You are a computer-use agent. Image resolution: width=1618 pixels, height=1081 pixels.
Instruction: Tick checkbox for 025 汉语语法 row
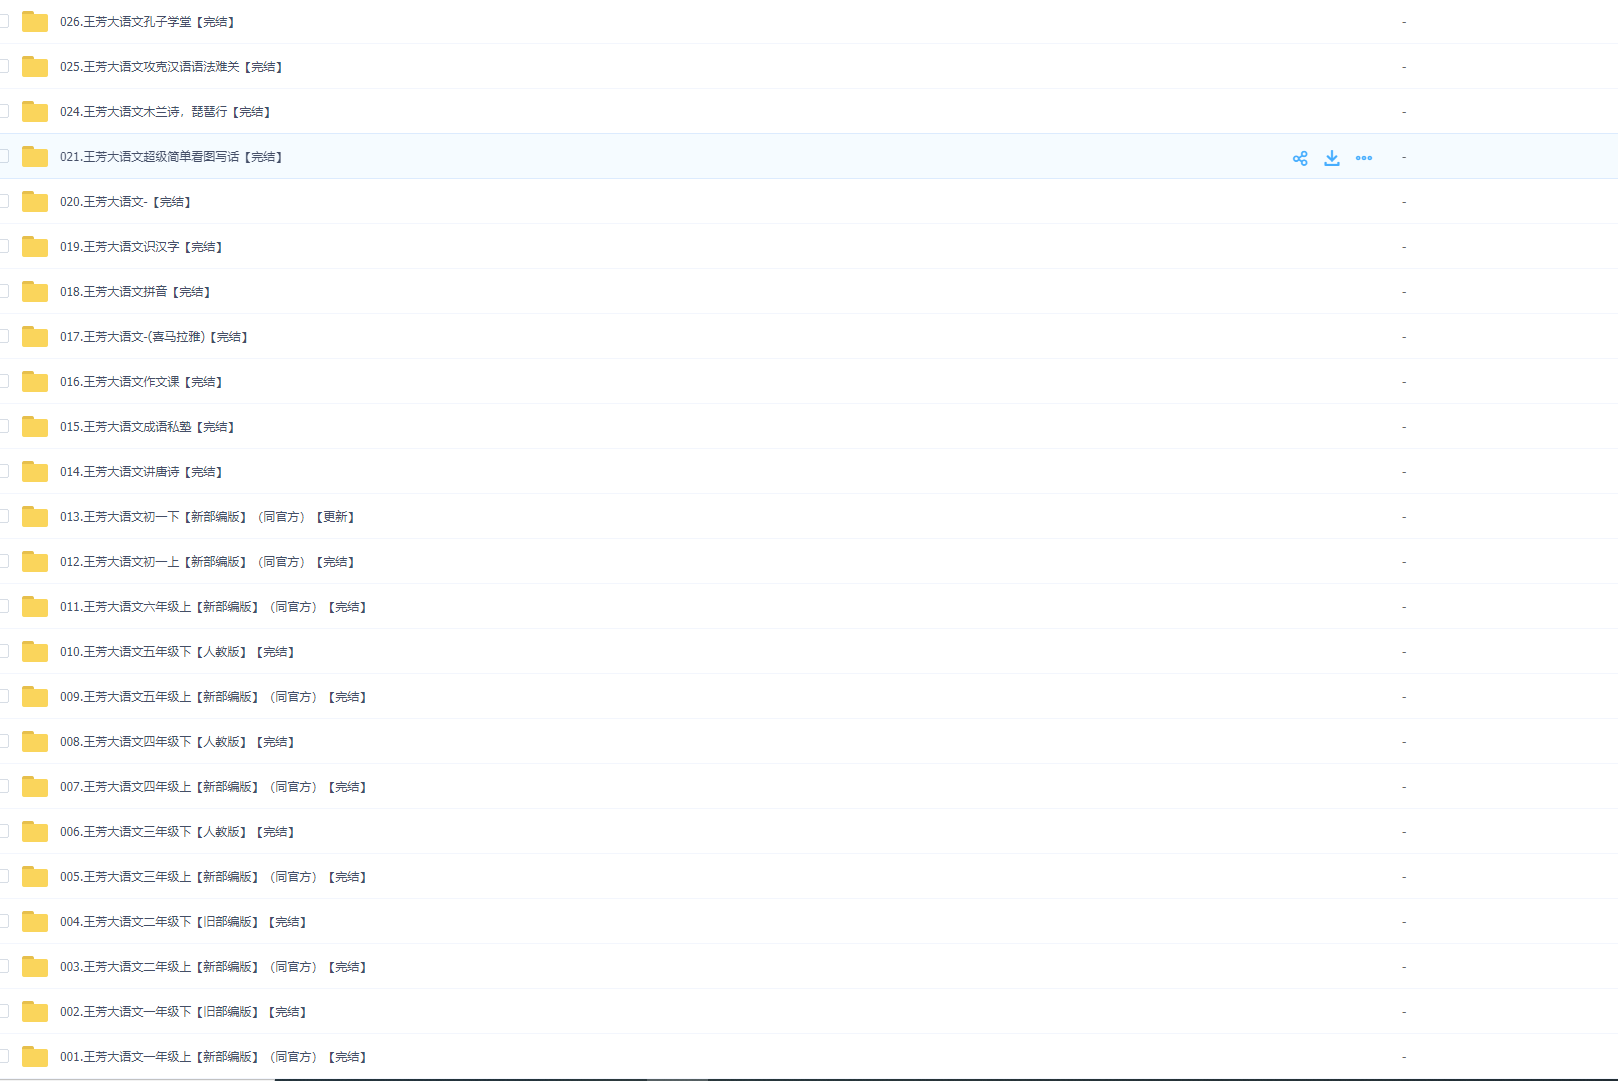click(3, 66)
